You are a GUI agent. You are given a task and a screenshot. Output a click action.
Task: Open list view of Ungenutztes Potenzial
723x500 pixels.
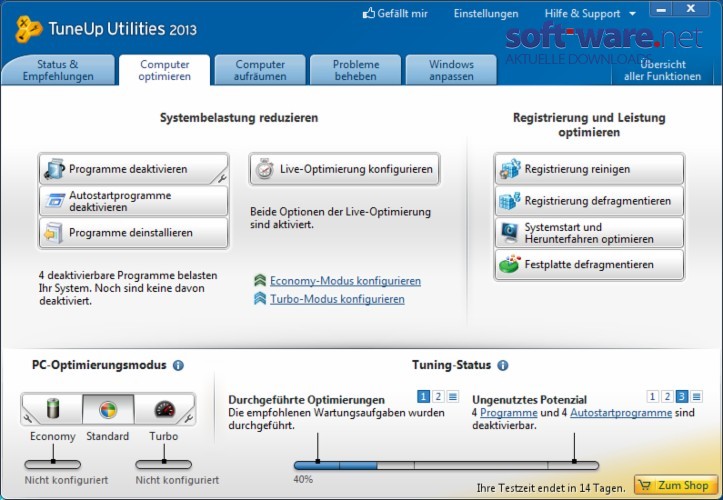696,396
